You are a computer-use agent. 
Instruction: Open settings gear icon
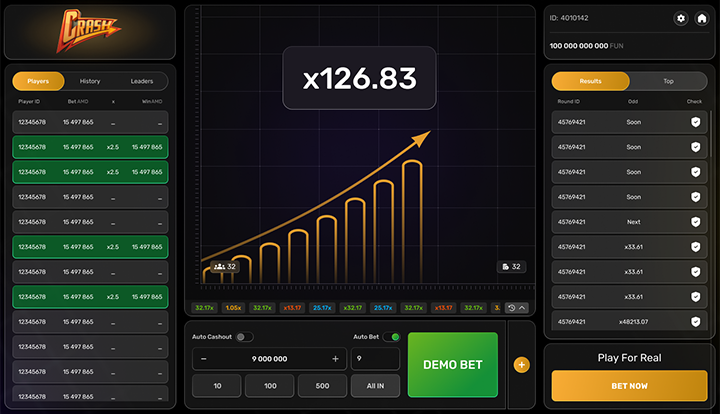click(681, 18)
